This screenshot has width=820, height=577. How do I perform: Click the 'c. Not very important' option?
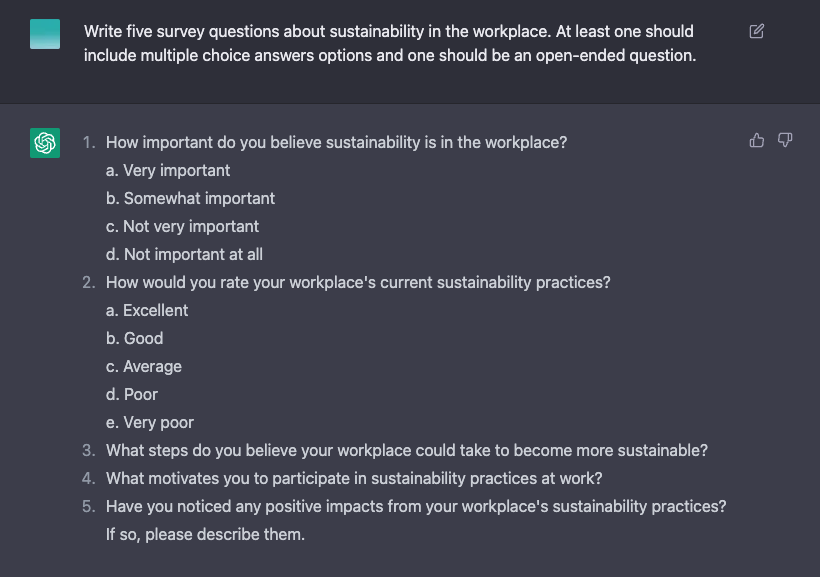click(183, 227)
